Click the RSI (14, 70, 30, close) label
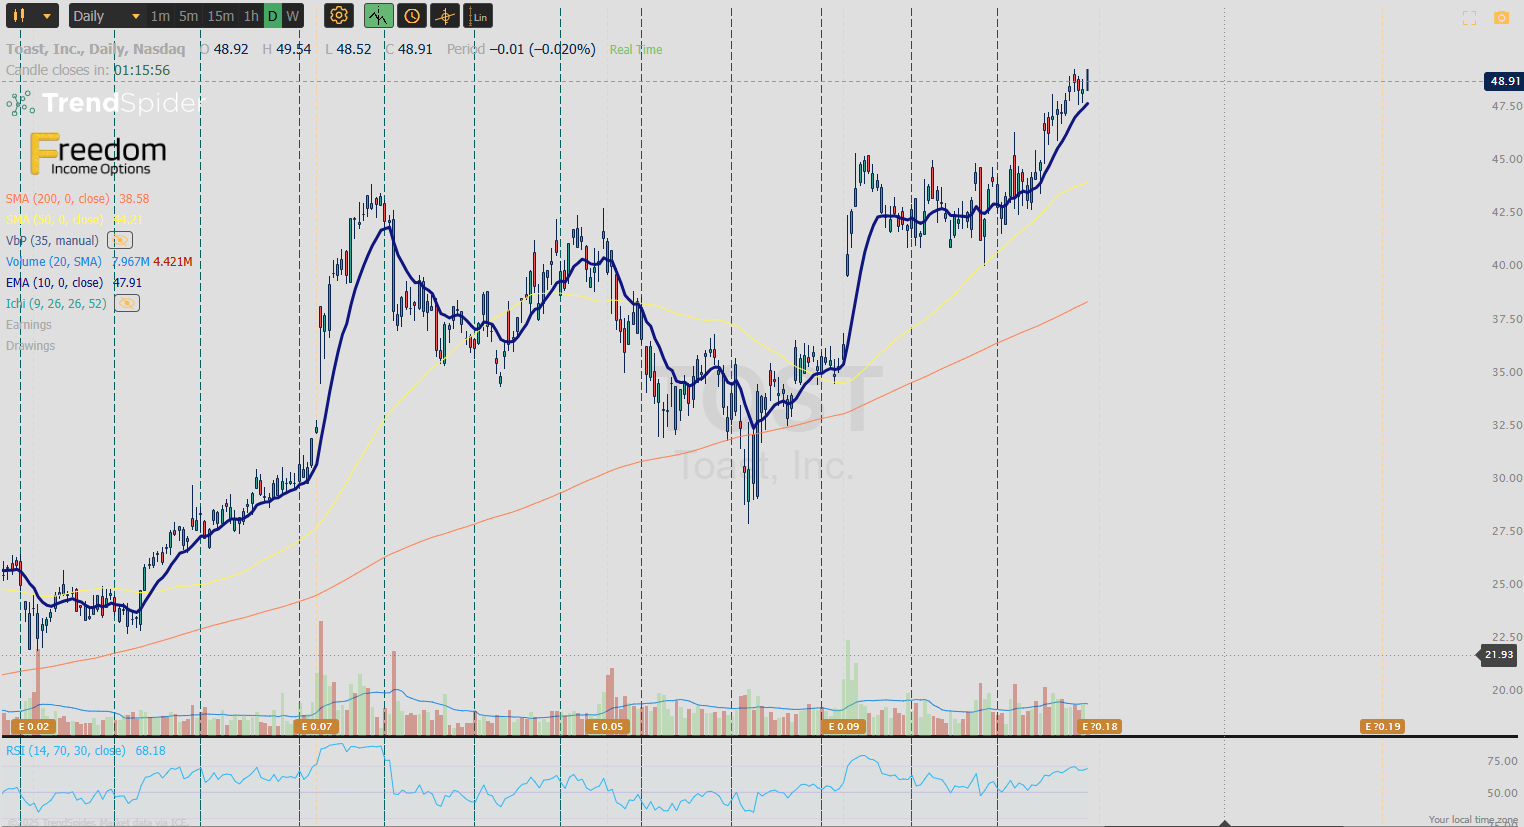Viewport: 1524px width, 827px height. point(66,751)
